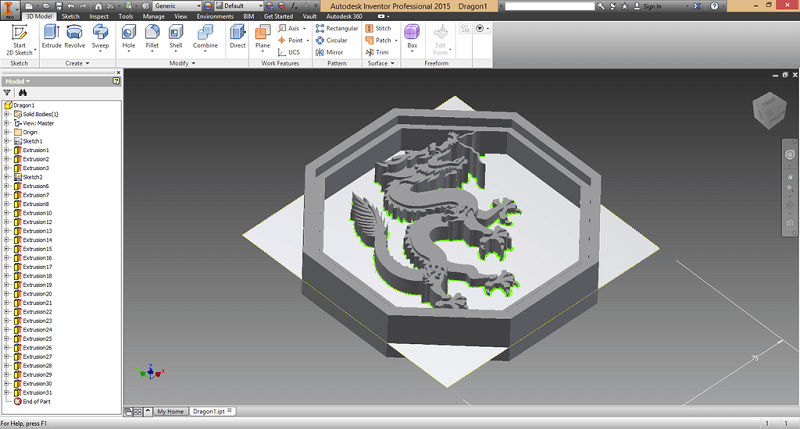800x429 pixels.
Task: Select the Fillet tool
Action: pyautogui.click(x=152, y=37)
